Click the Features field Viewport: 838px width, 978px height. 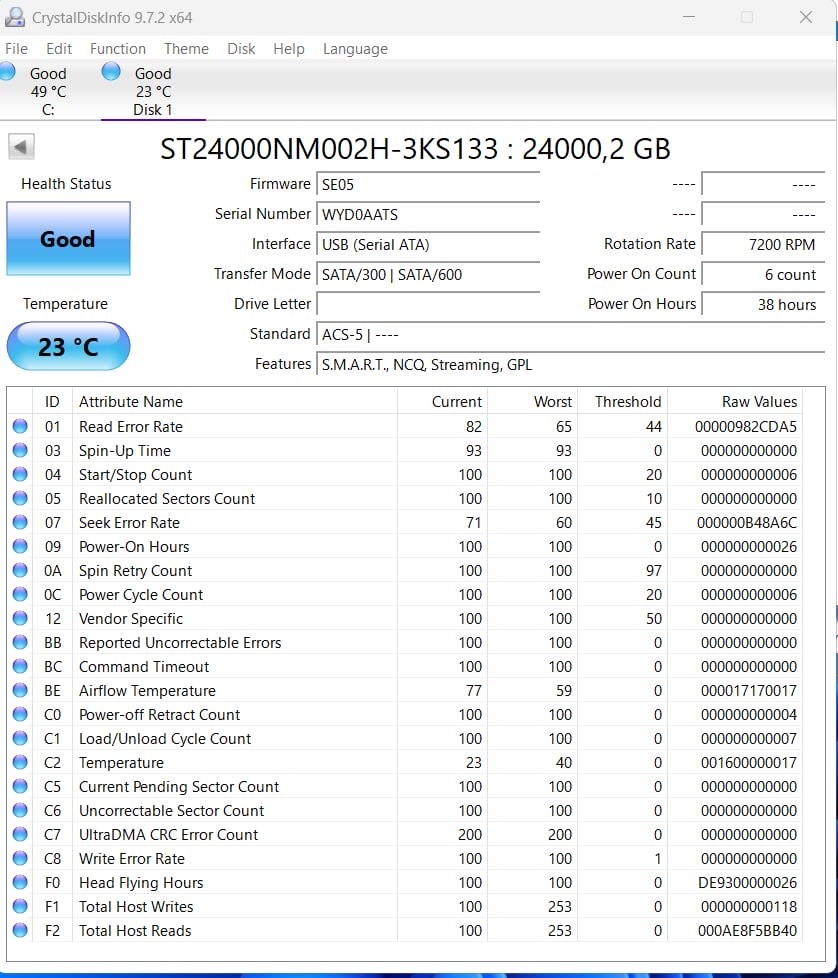[571, 364]
